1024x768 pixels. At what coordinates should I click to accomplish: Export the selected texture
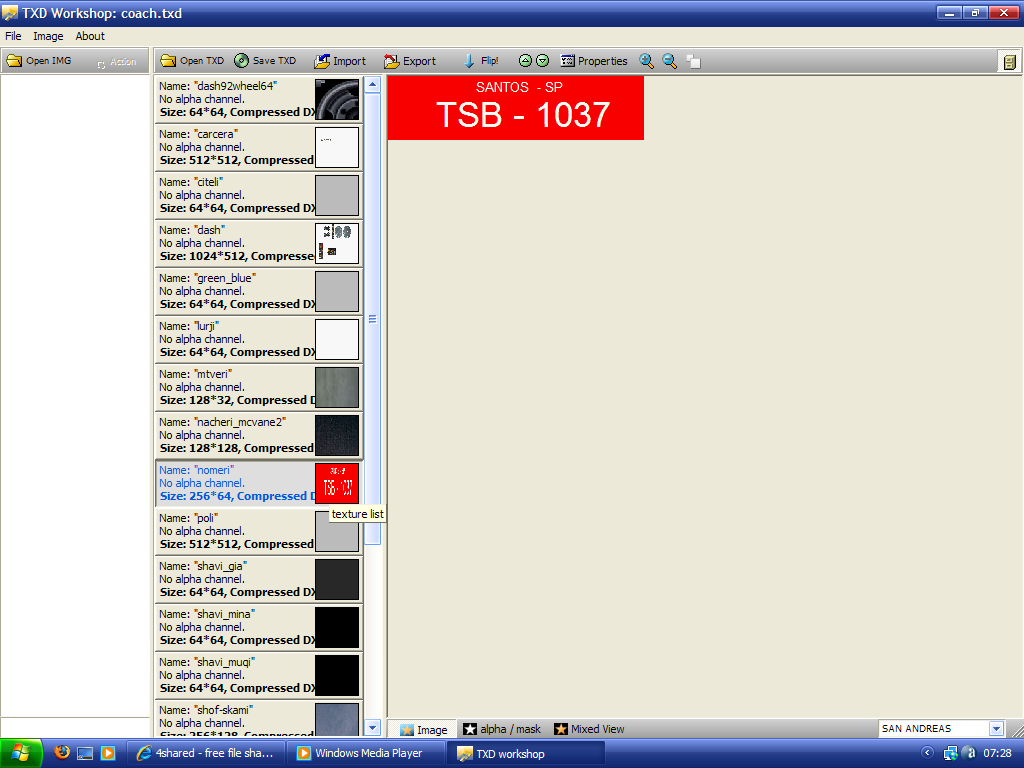tap(409, 61)
